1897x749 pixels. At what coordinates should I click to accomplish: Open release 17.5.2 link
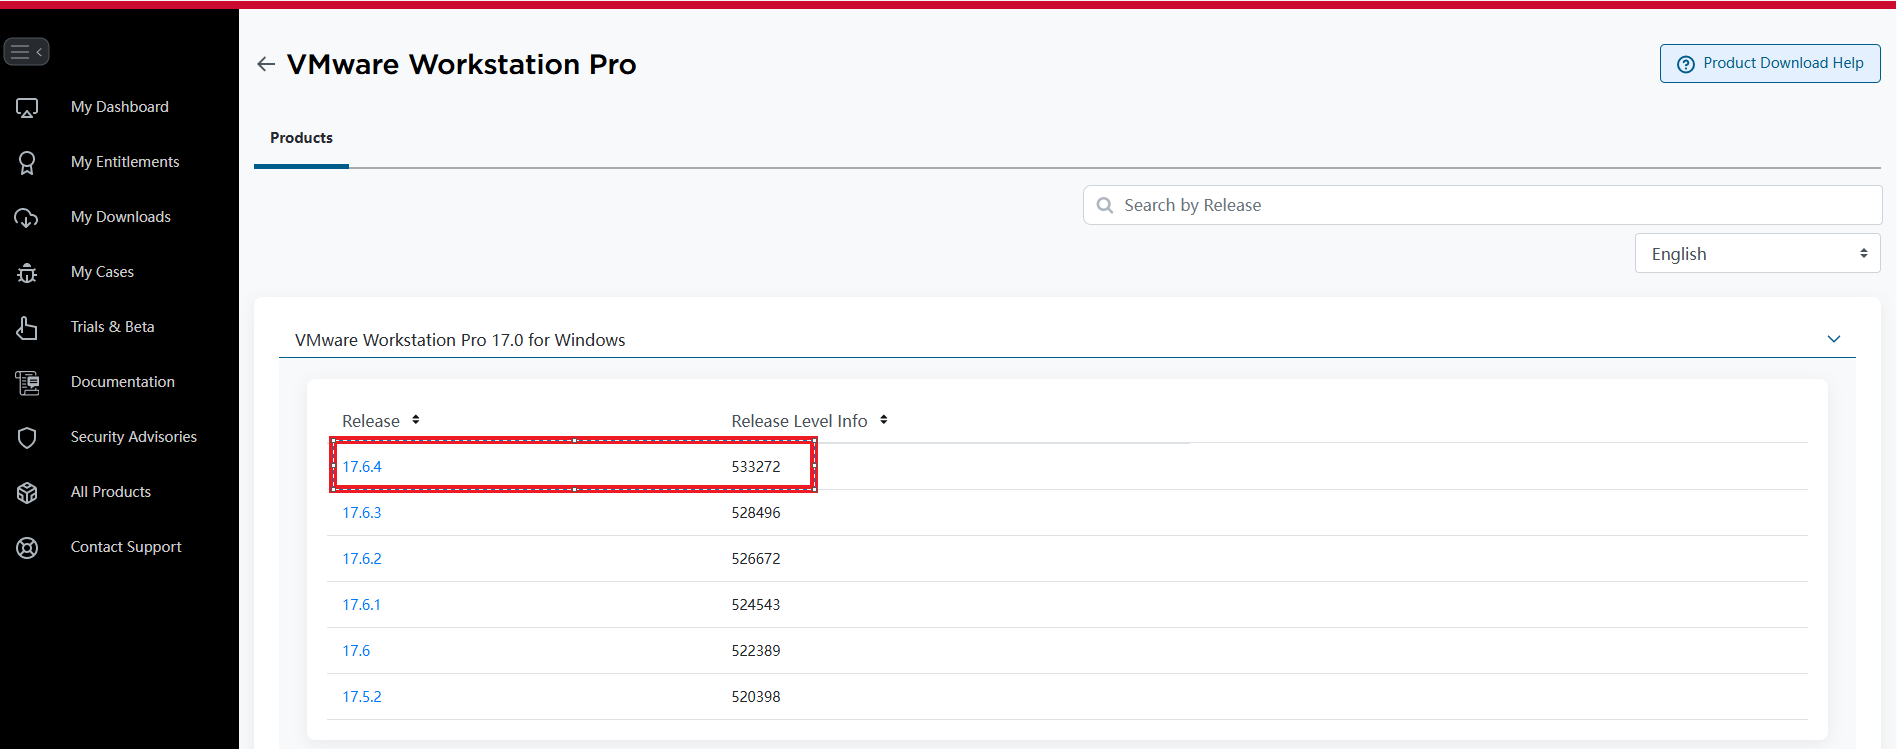pos(362,697)
